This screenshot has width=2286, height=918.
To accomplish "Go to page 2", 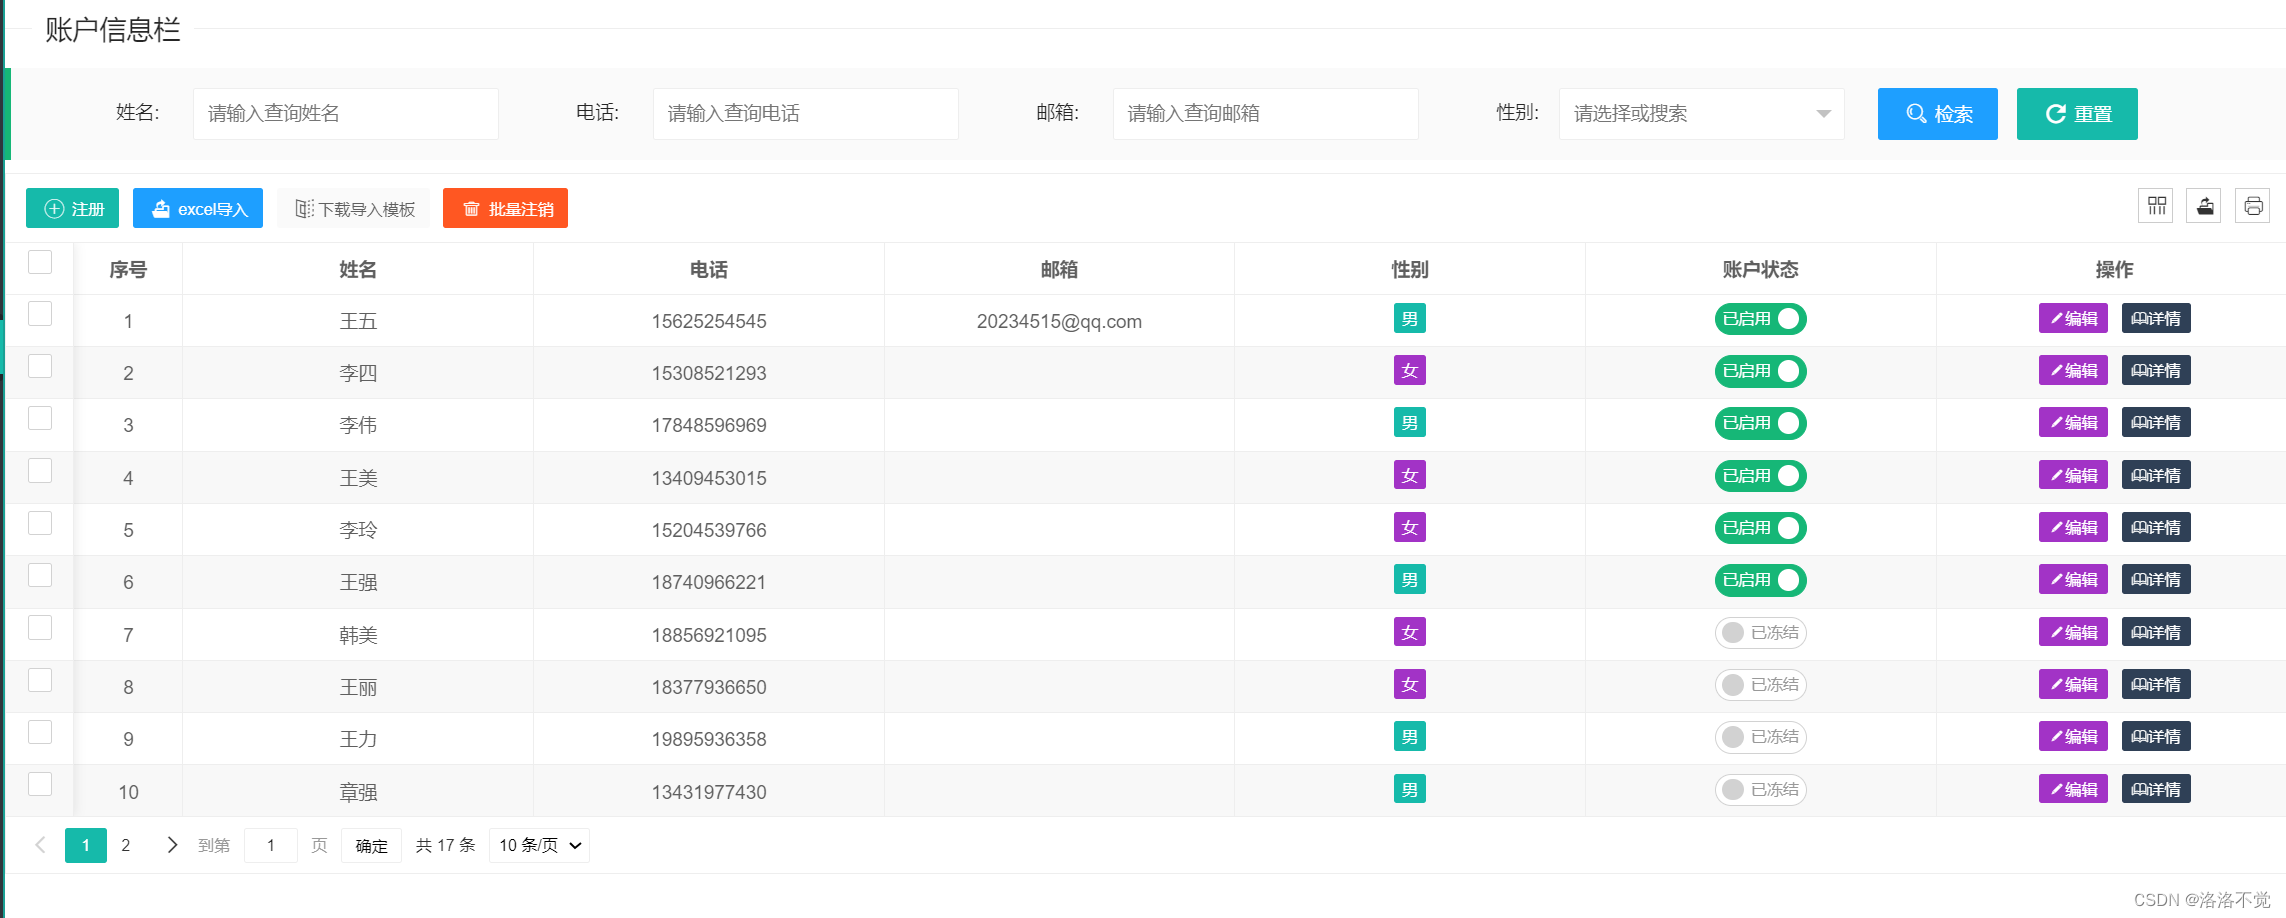I will (x=125, y=845).
